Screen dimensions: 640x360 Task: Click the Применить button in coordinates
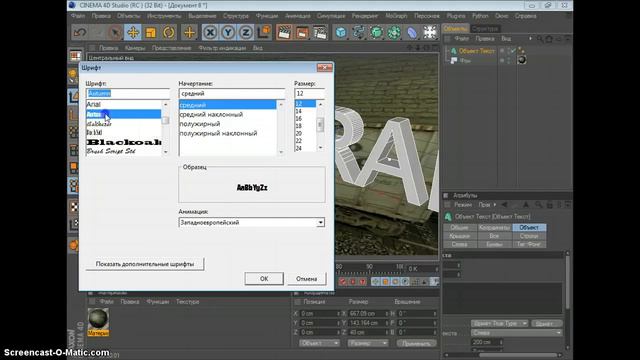416,343
